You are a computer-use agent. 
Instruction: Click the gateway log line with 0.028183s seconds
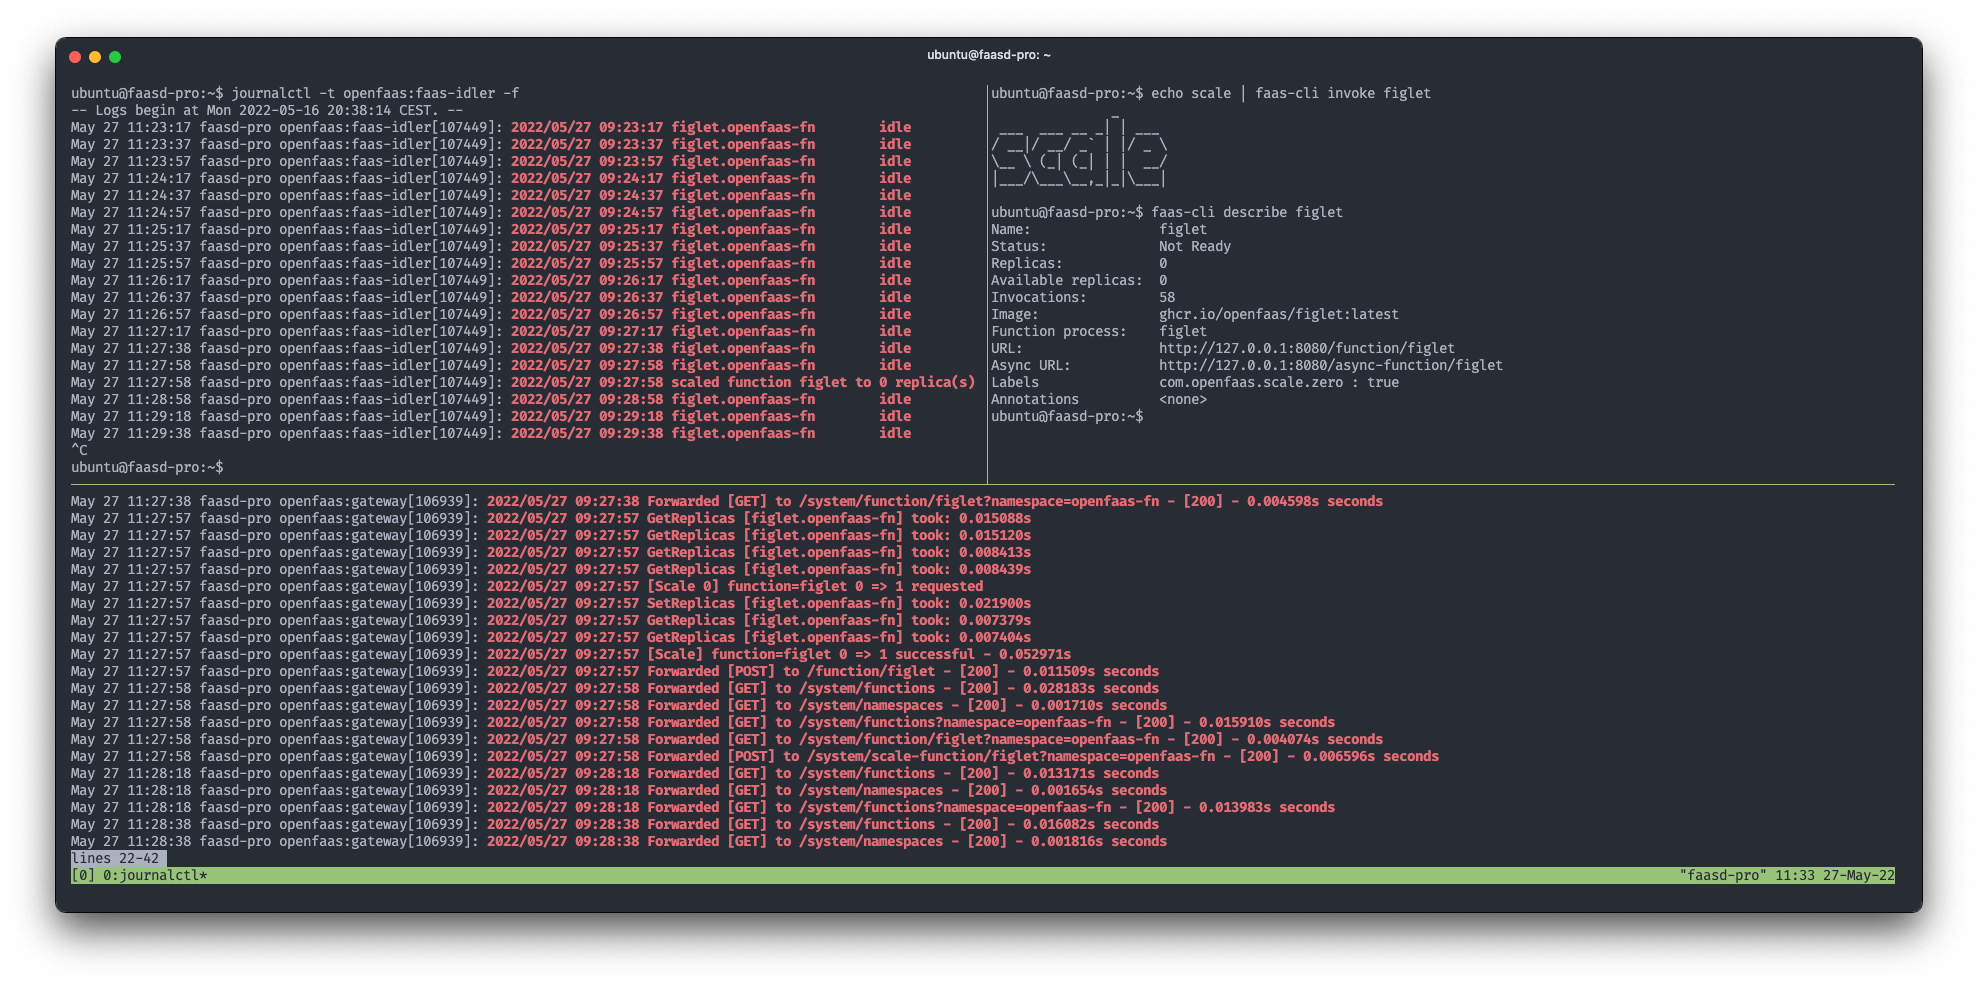pyautogui.click(x=615, y=688)
